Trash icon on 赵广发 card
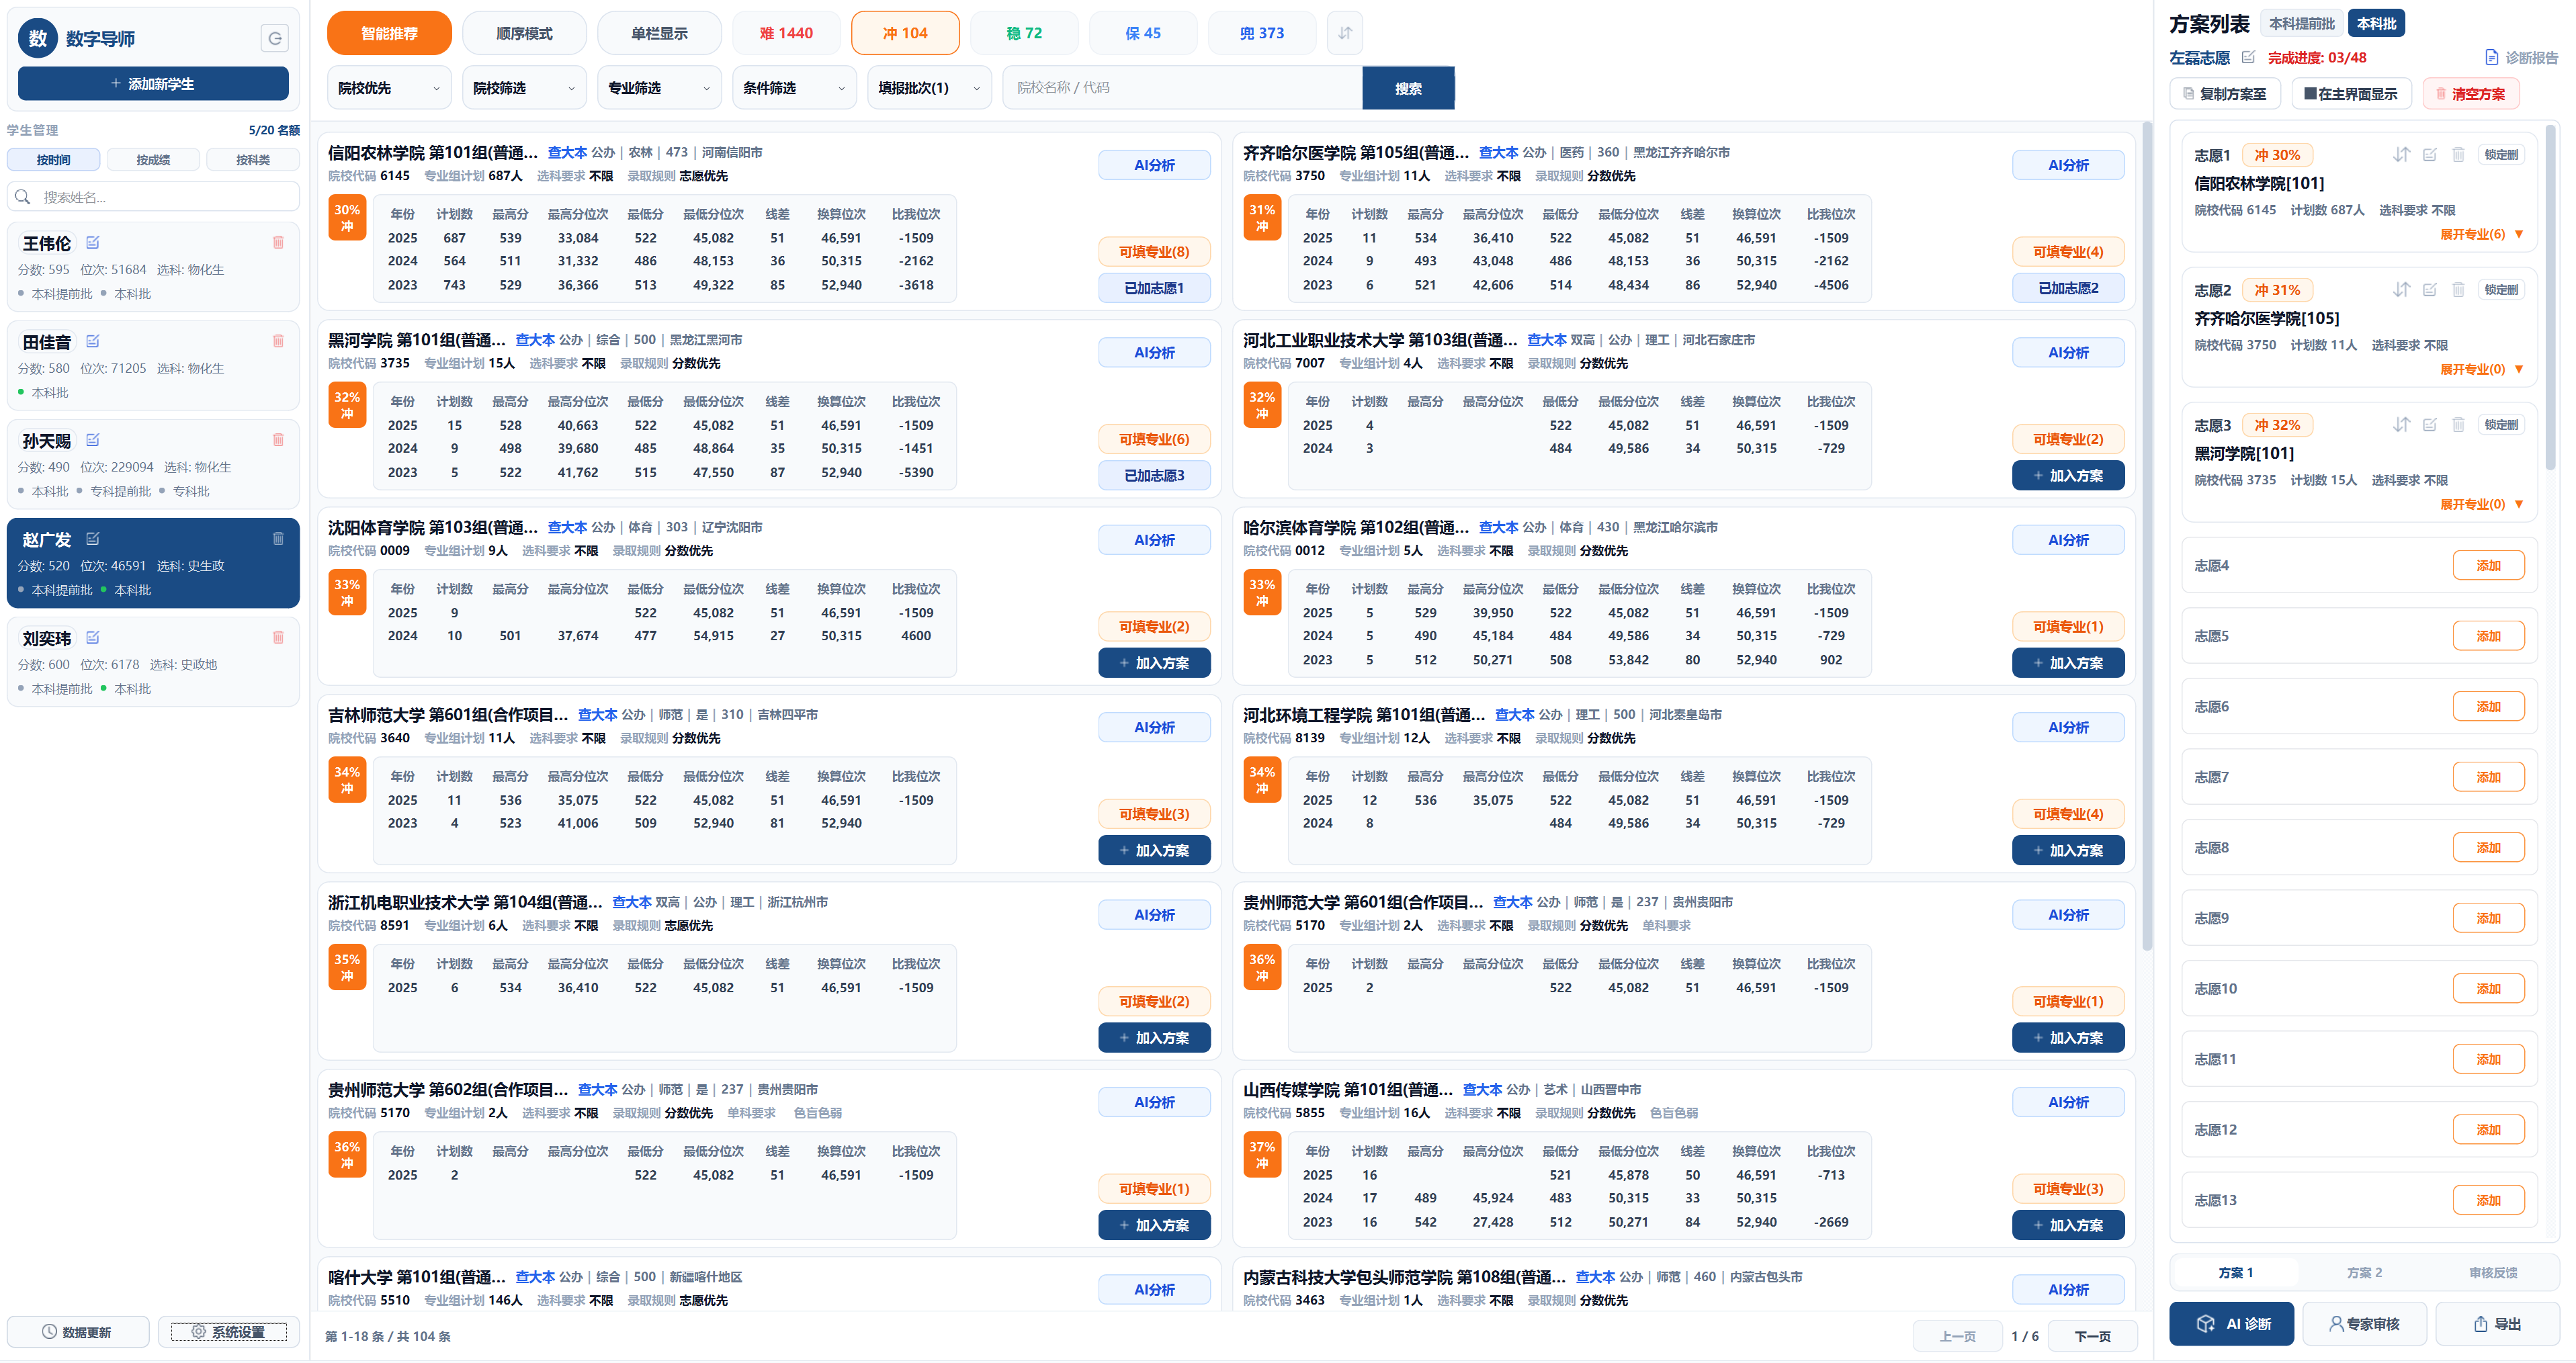The height and width of the screenshot is (1363, 2576). [x=278, y=539]
